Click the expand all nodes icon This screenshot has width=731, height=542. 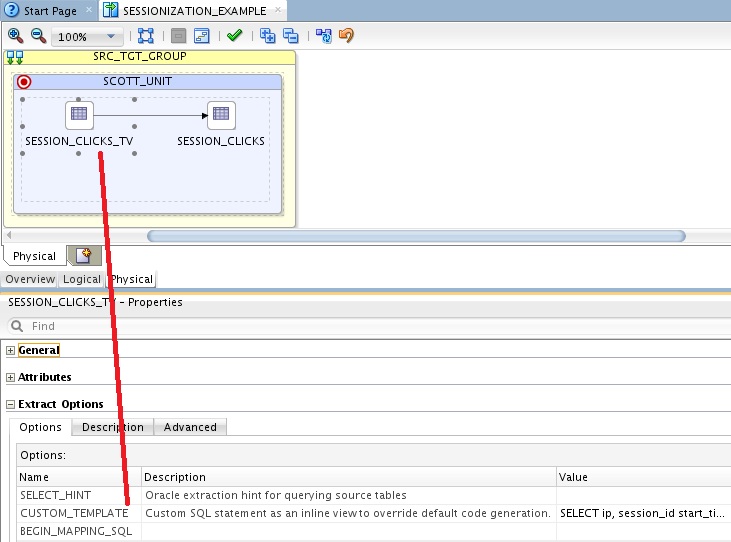pos(268,36)
